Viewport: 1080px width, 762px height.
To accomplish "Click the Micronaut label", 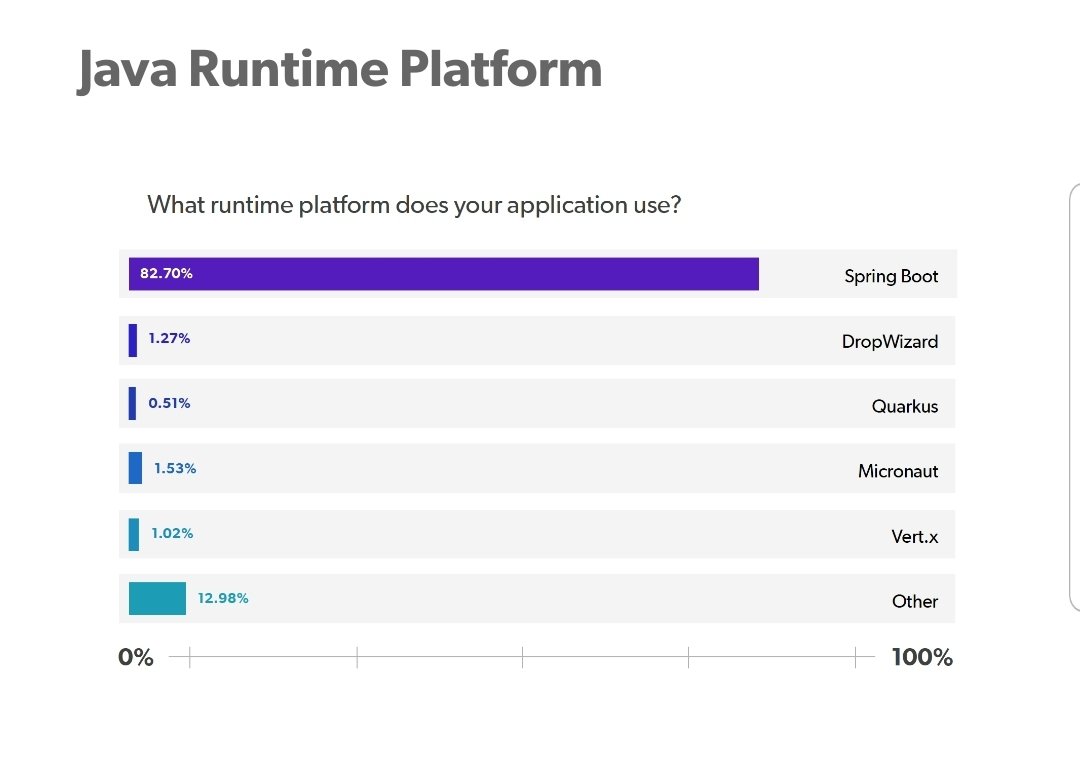I will pyautogui.click(x=897, y=471).
